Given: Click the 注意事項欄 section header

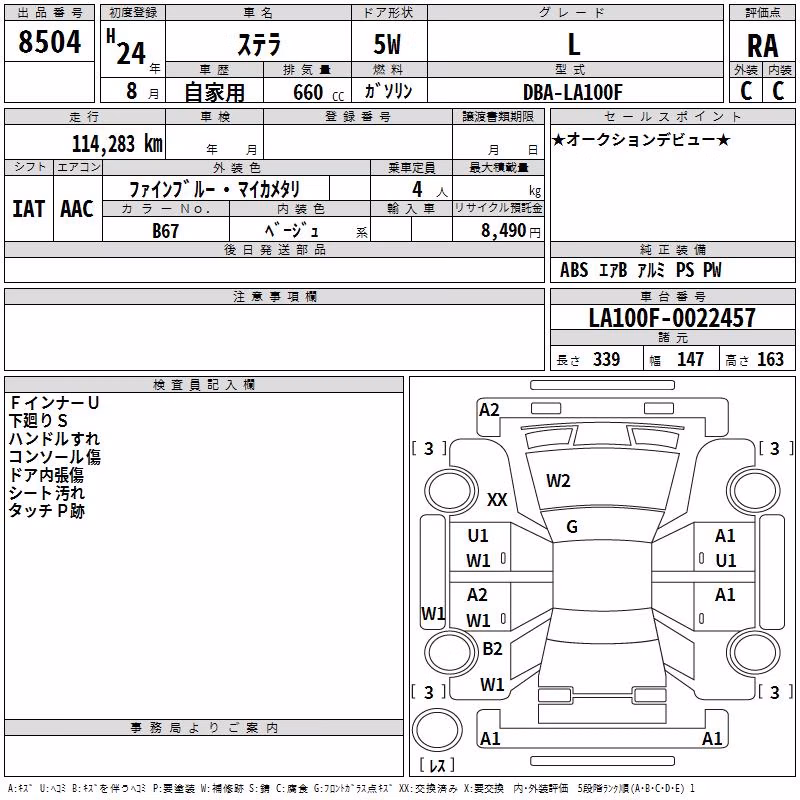Looking at the screenshot, I should tap(275, 296).
